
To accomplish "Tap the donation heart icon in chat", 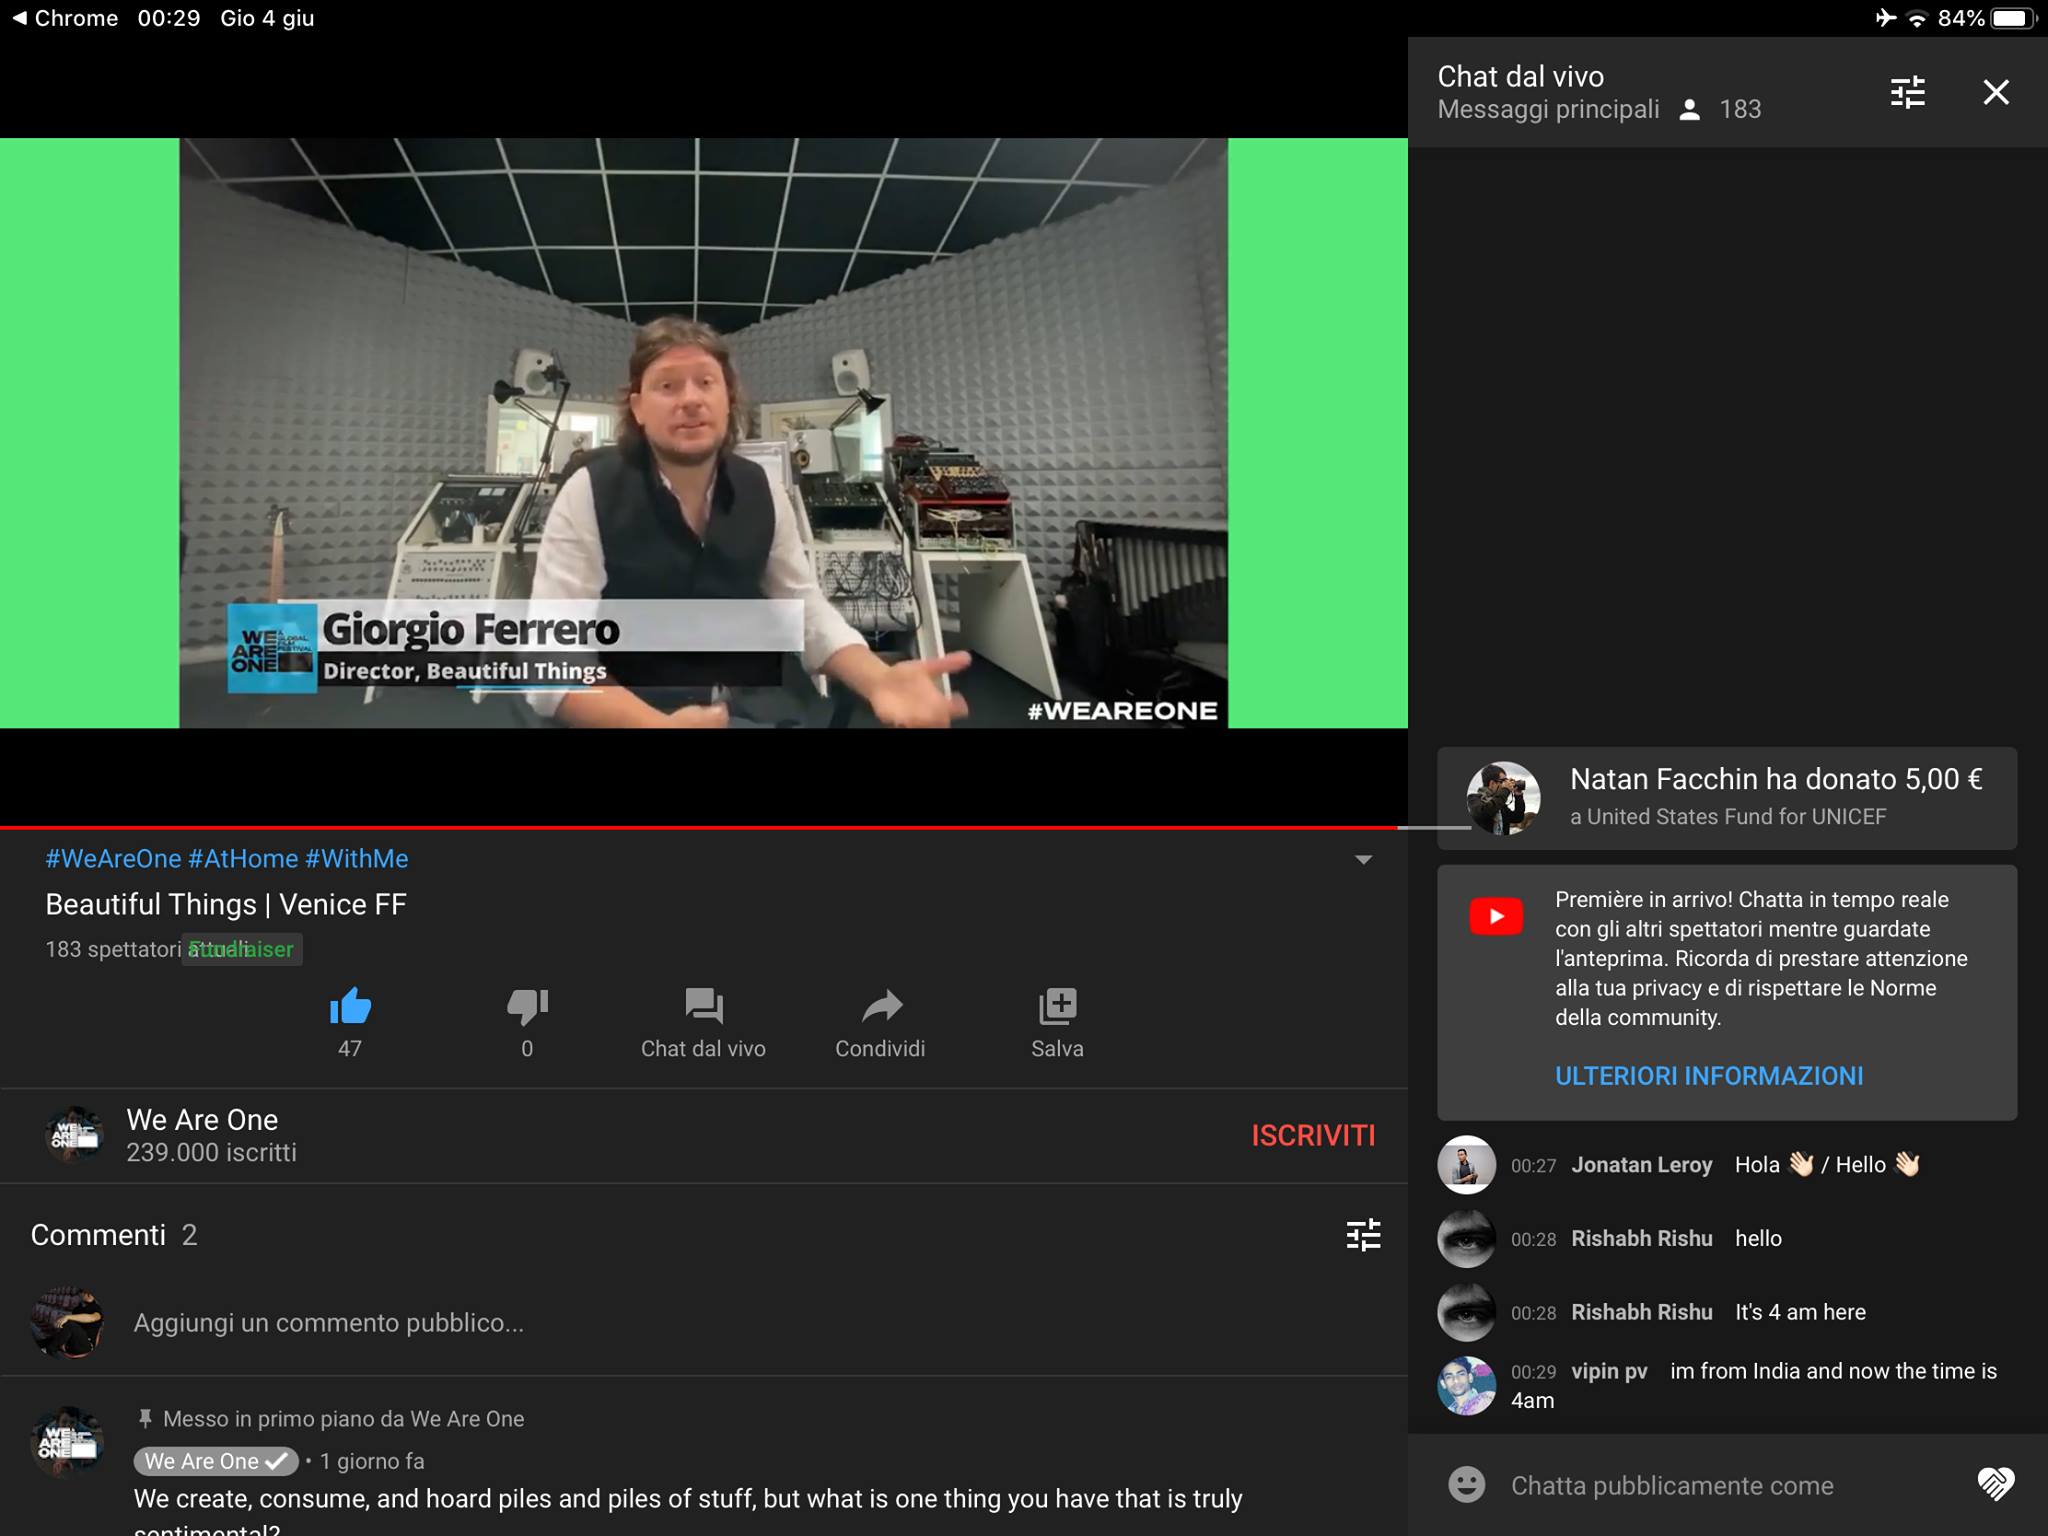I will (1996, 1484).
